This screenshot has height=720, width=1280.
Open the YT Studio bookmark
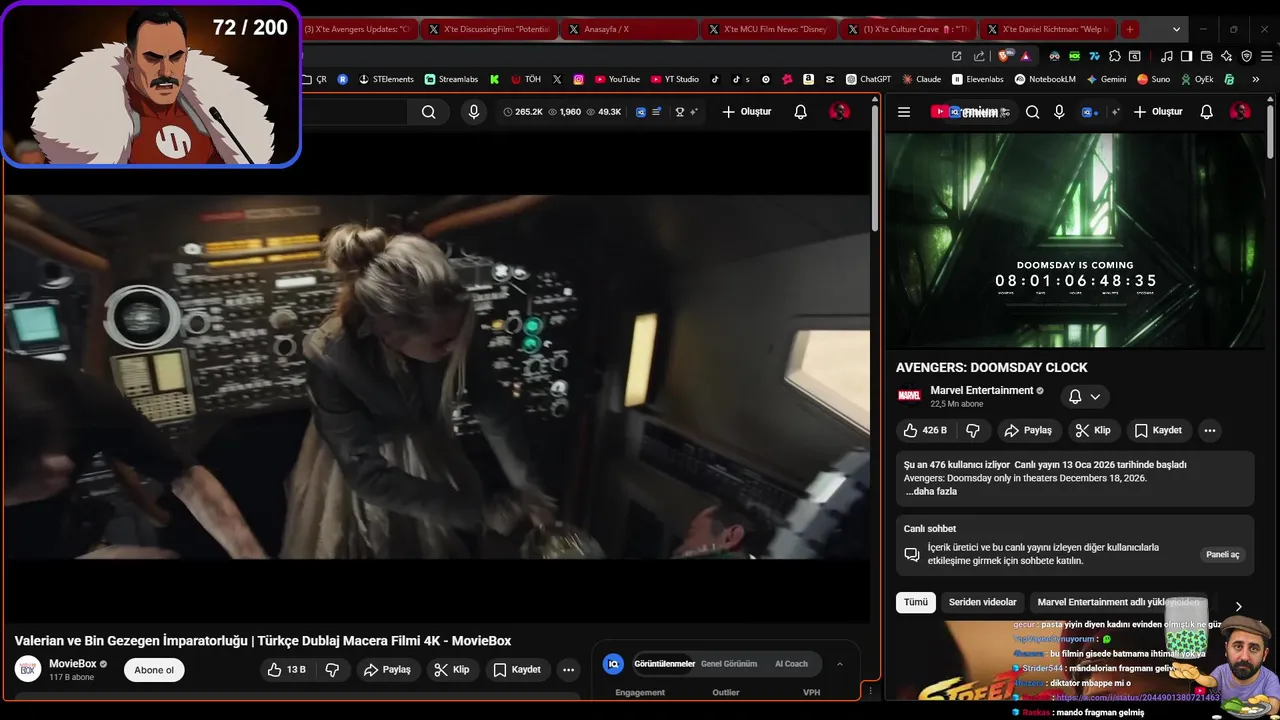coord(674,79)
